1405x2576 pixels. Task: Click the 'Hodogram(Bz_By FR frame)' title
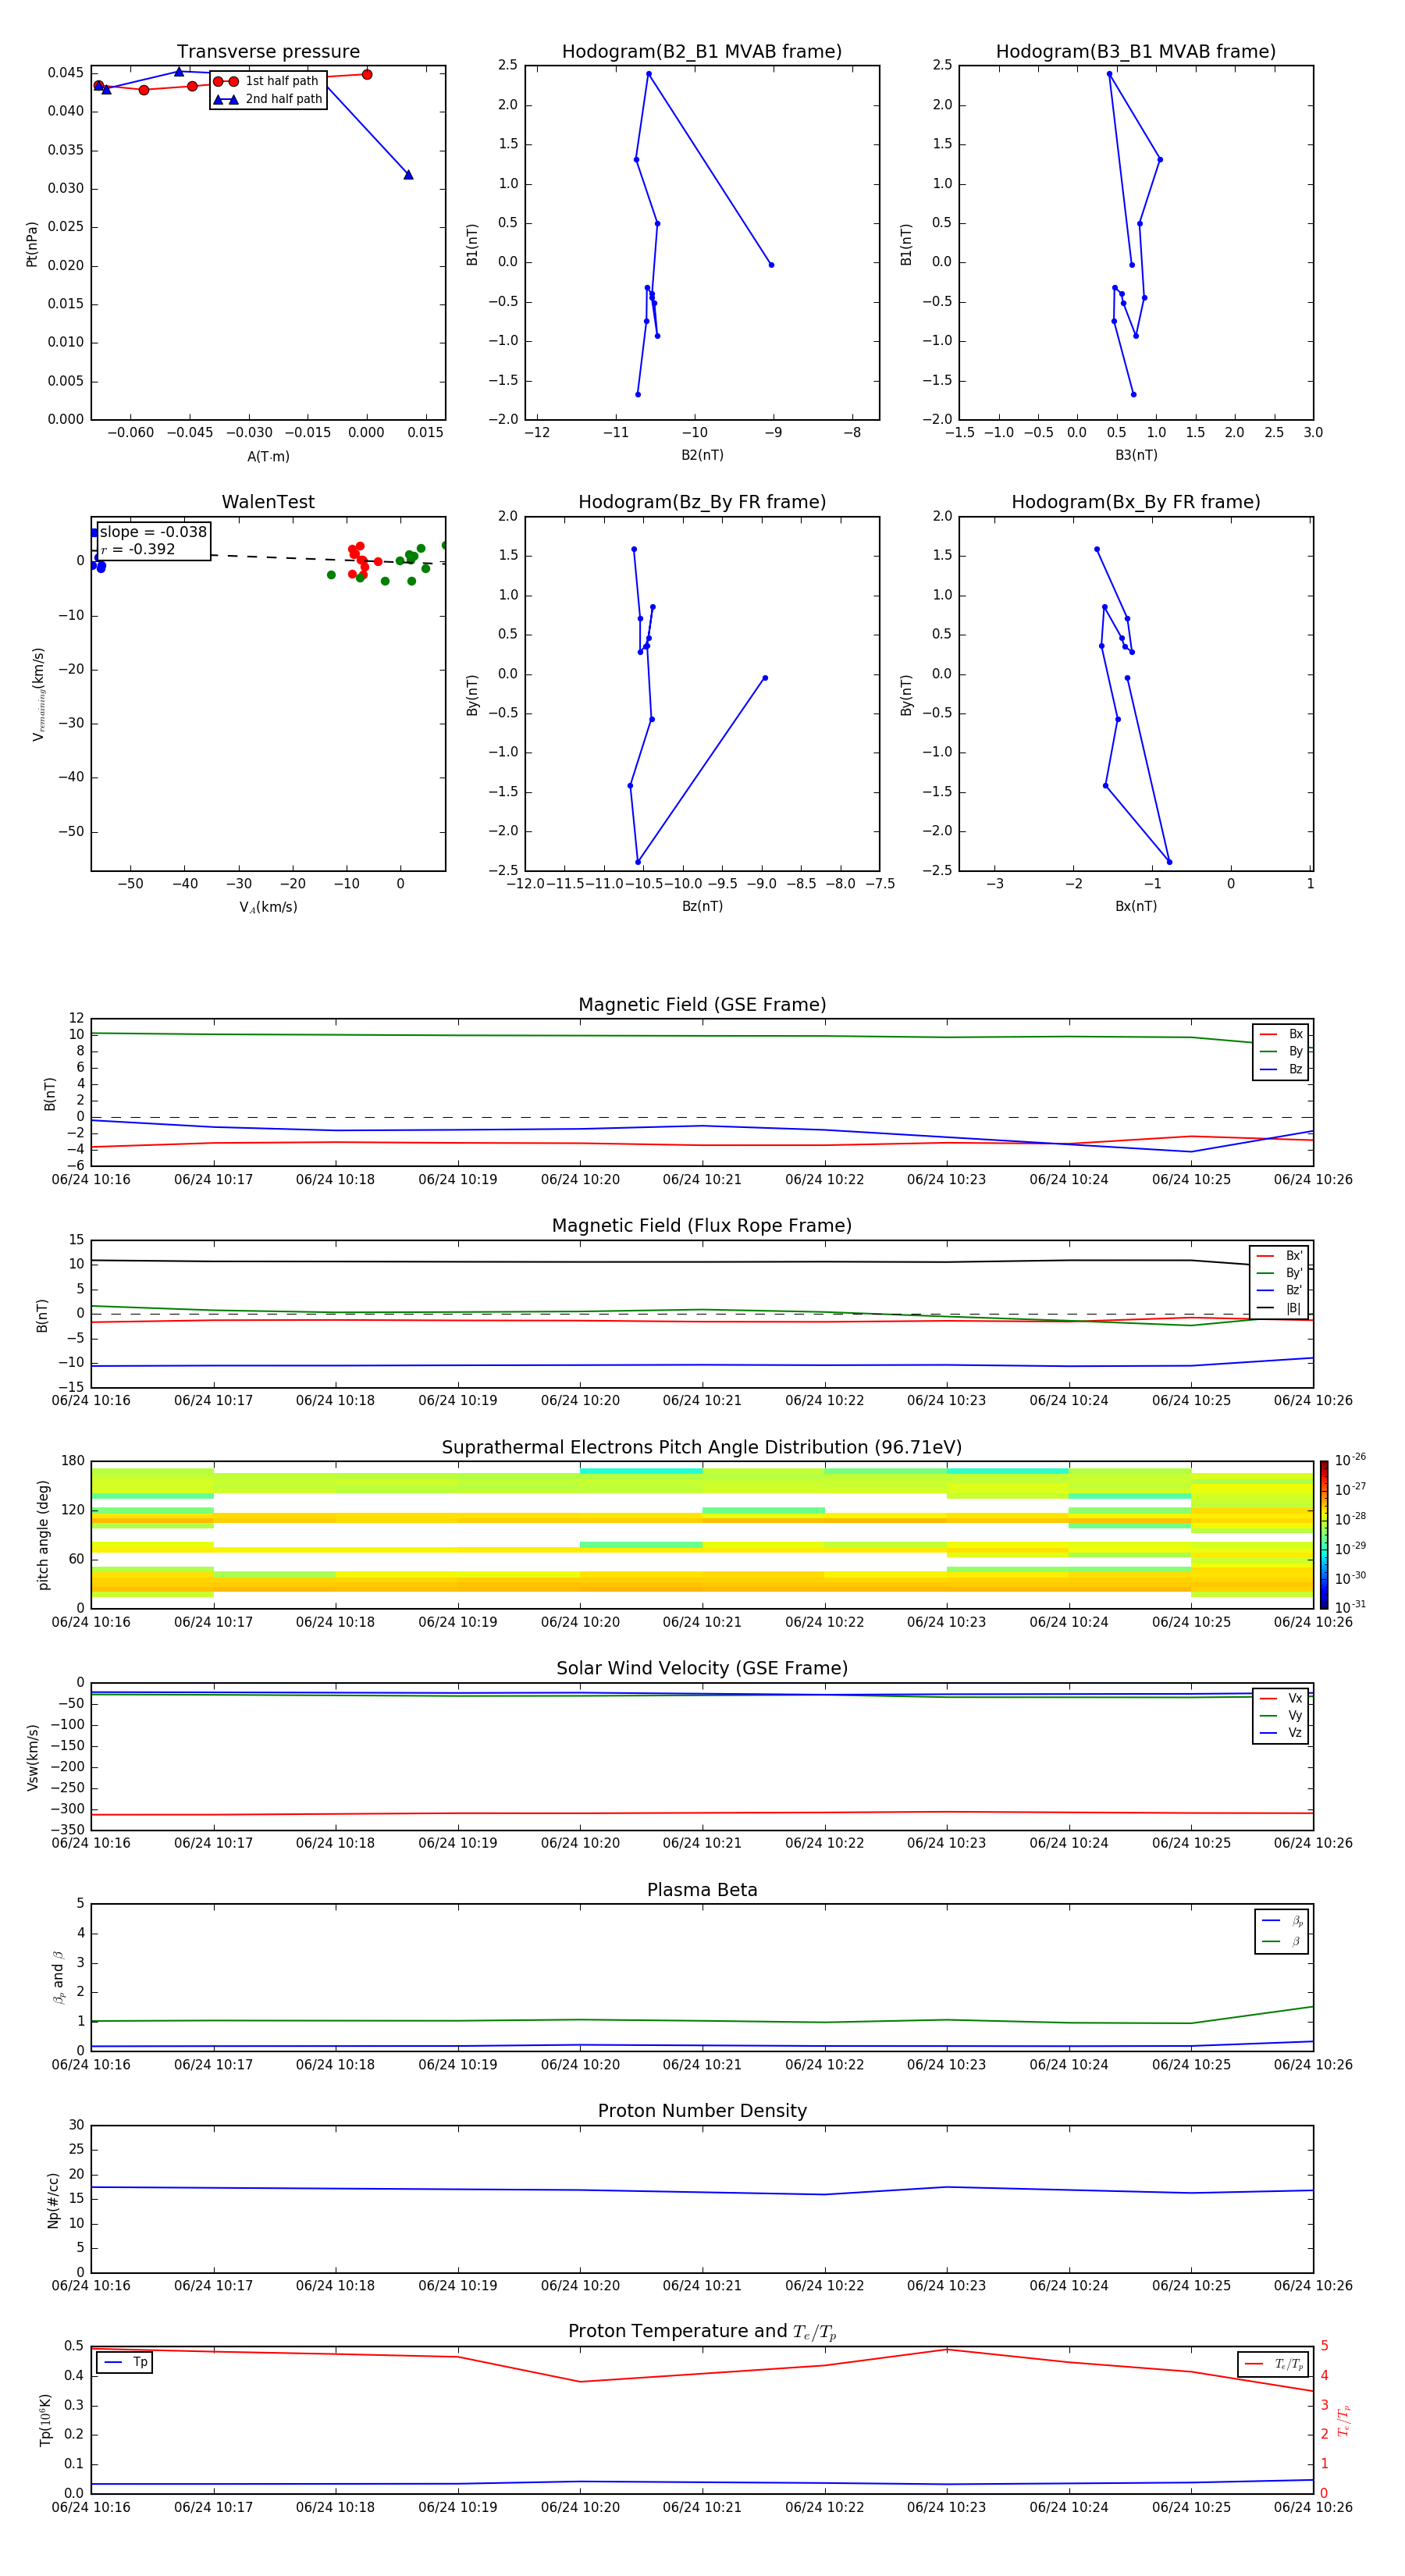tap(702, 502)
